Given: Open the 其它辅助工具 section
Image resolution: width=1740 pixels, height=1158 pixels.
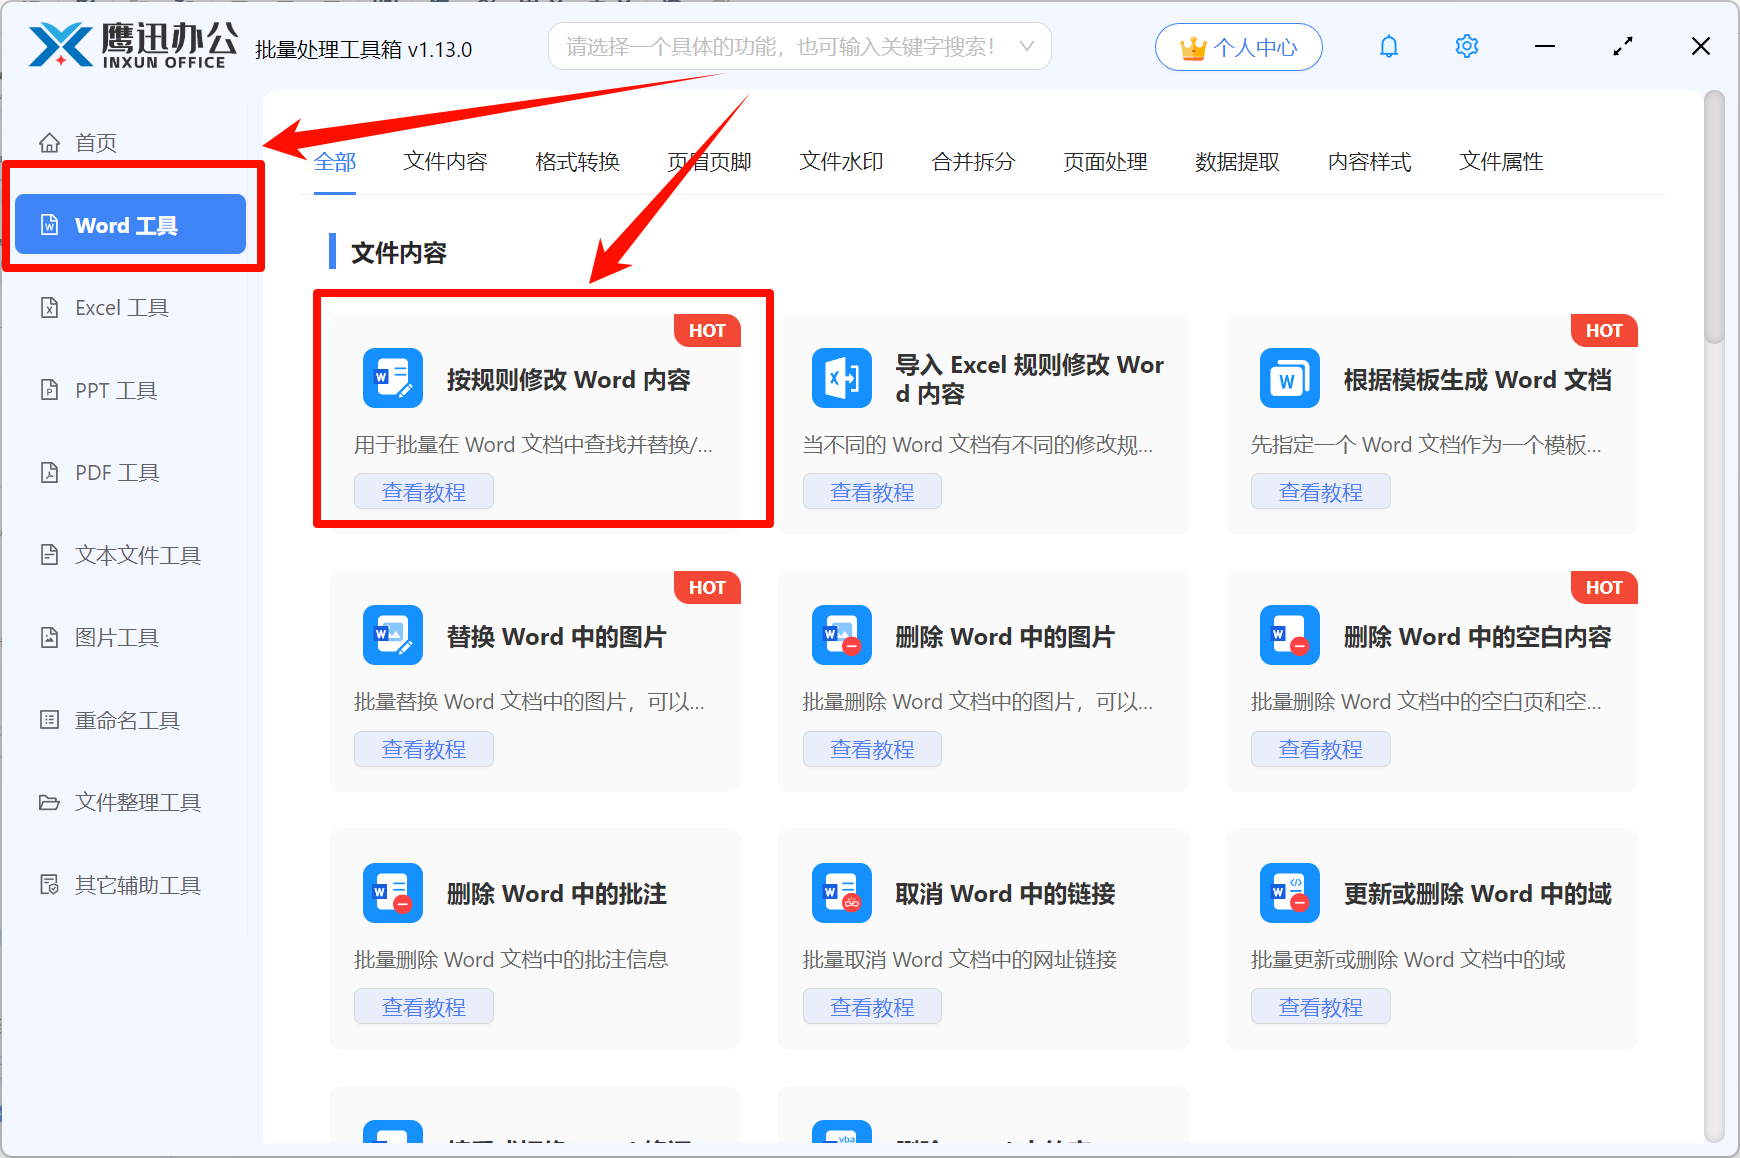Looking at the screenshot, I should tap(136, 884).
